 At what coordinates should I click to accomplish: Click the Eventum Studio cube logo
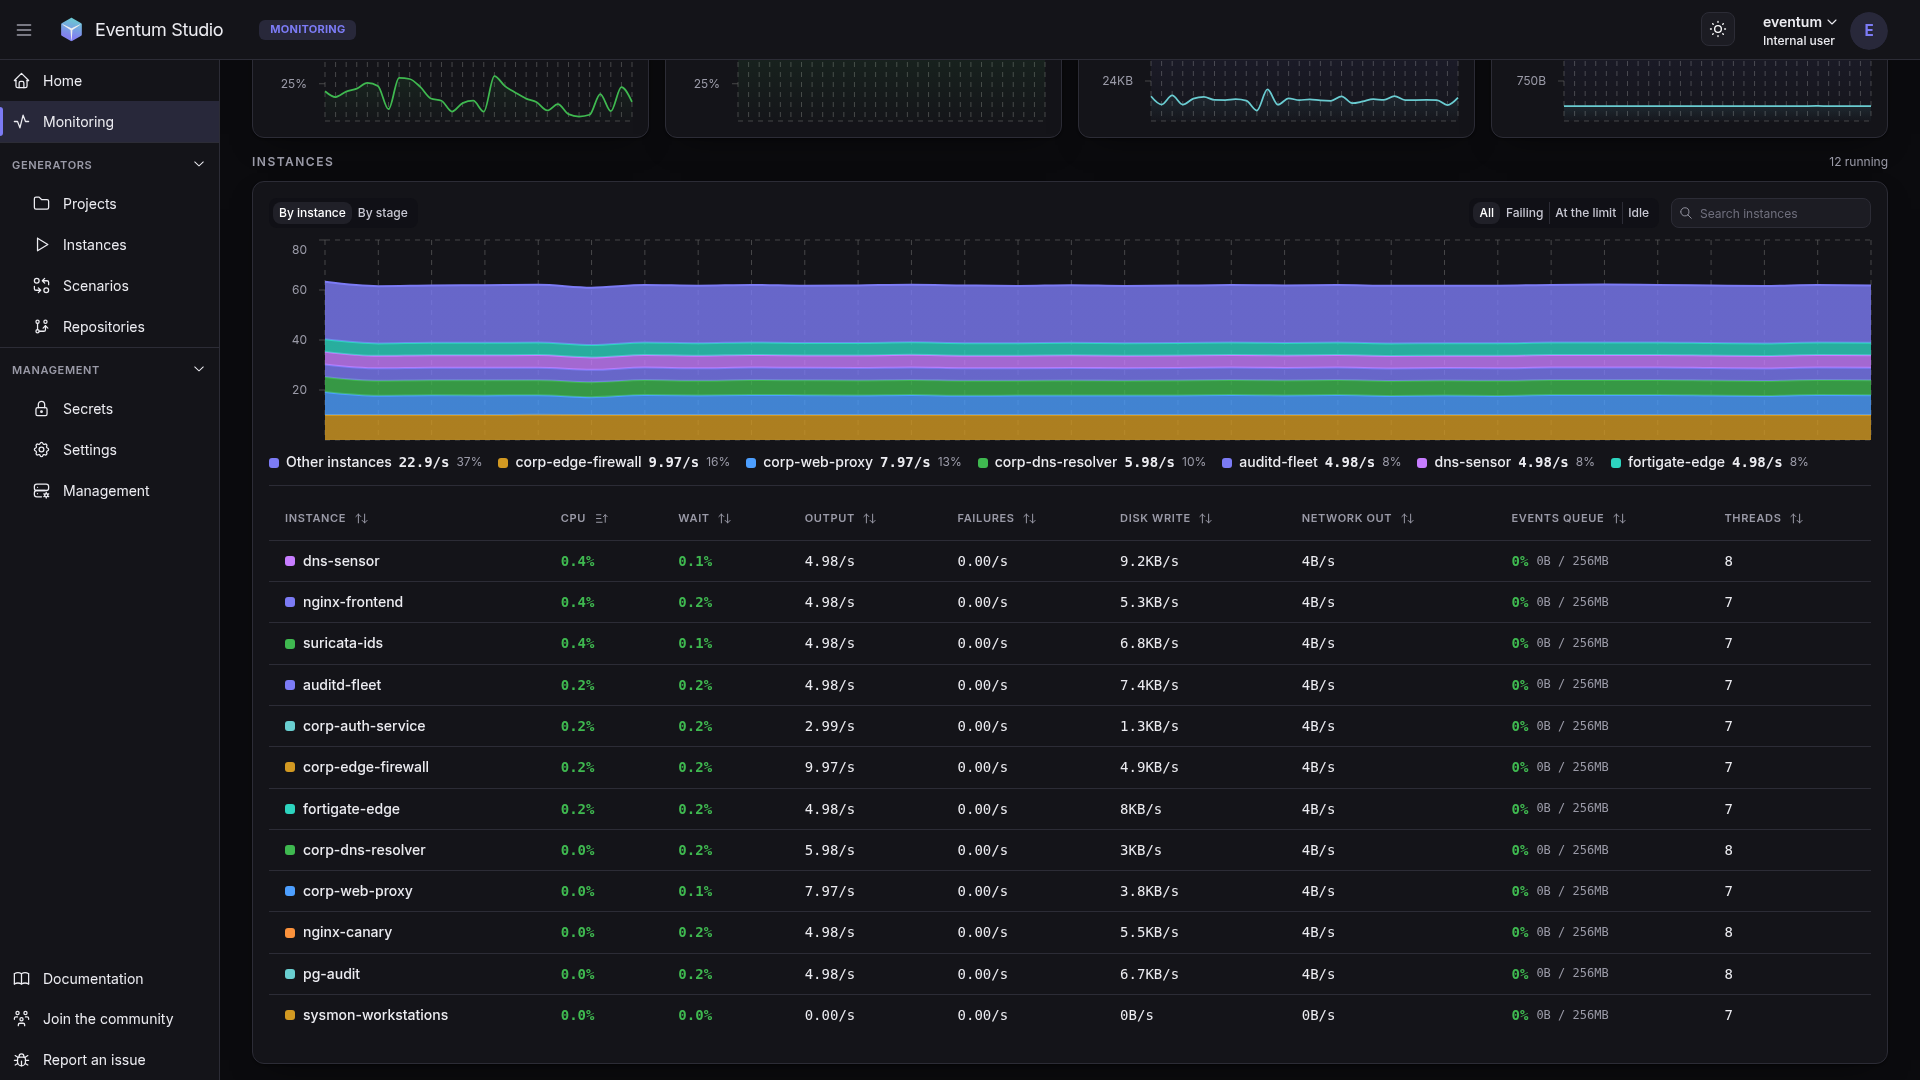click(71, 30)
